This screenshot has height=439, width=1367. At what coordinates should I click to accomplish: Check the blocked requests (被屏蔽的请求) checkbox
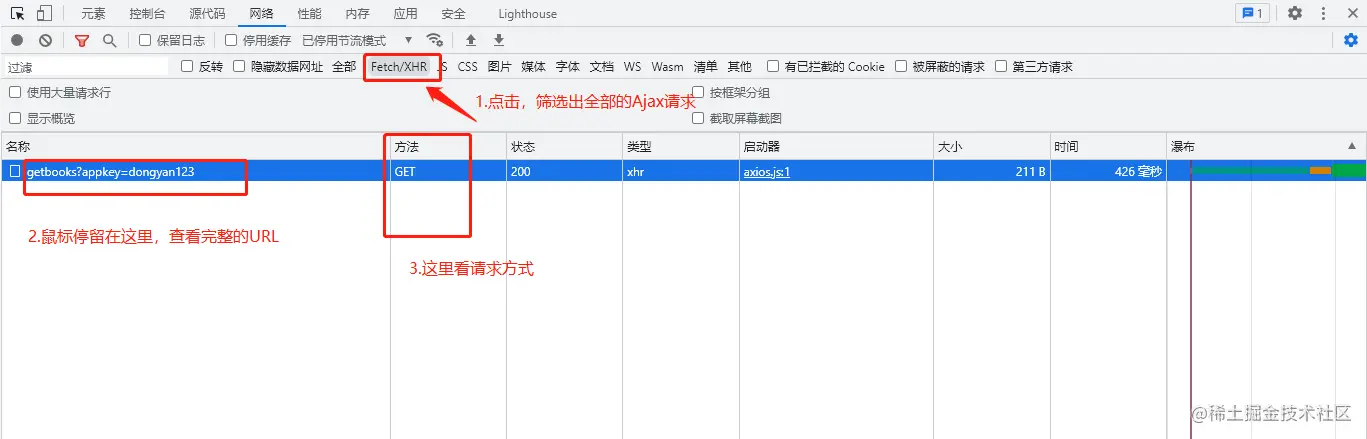coord(901,66)
